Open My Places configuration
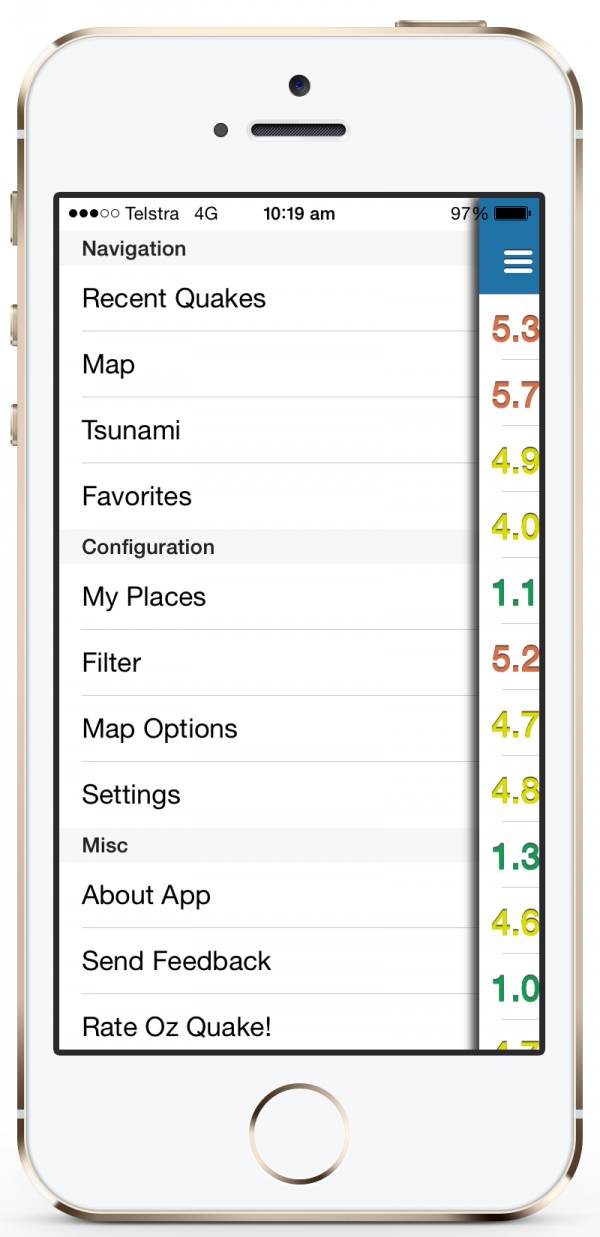The image size is (600, 1237). [x=268, y=597]
